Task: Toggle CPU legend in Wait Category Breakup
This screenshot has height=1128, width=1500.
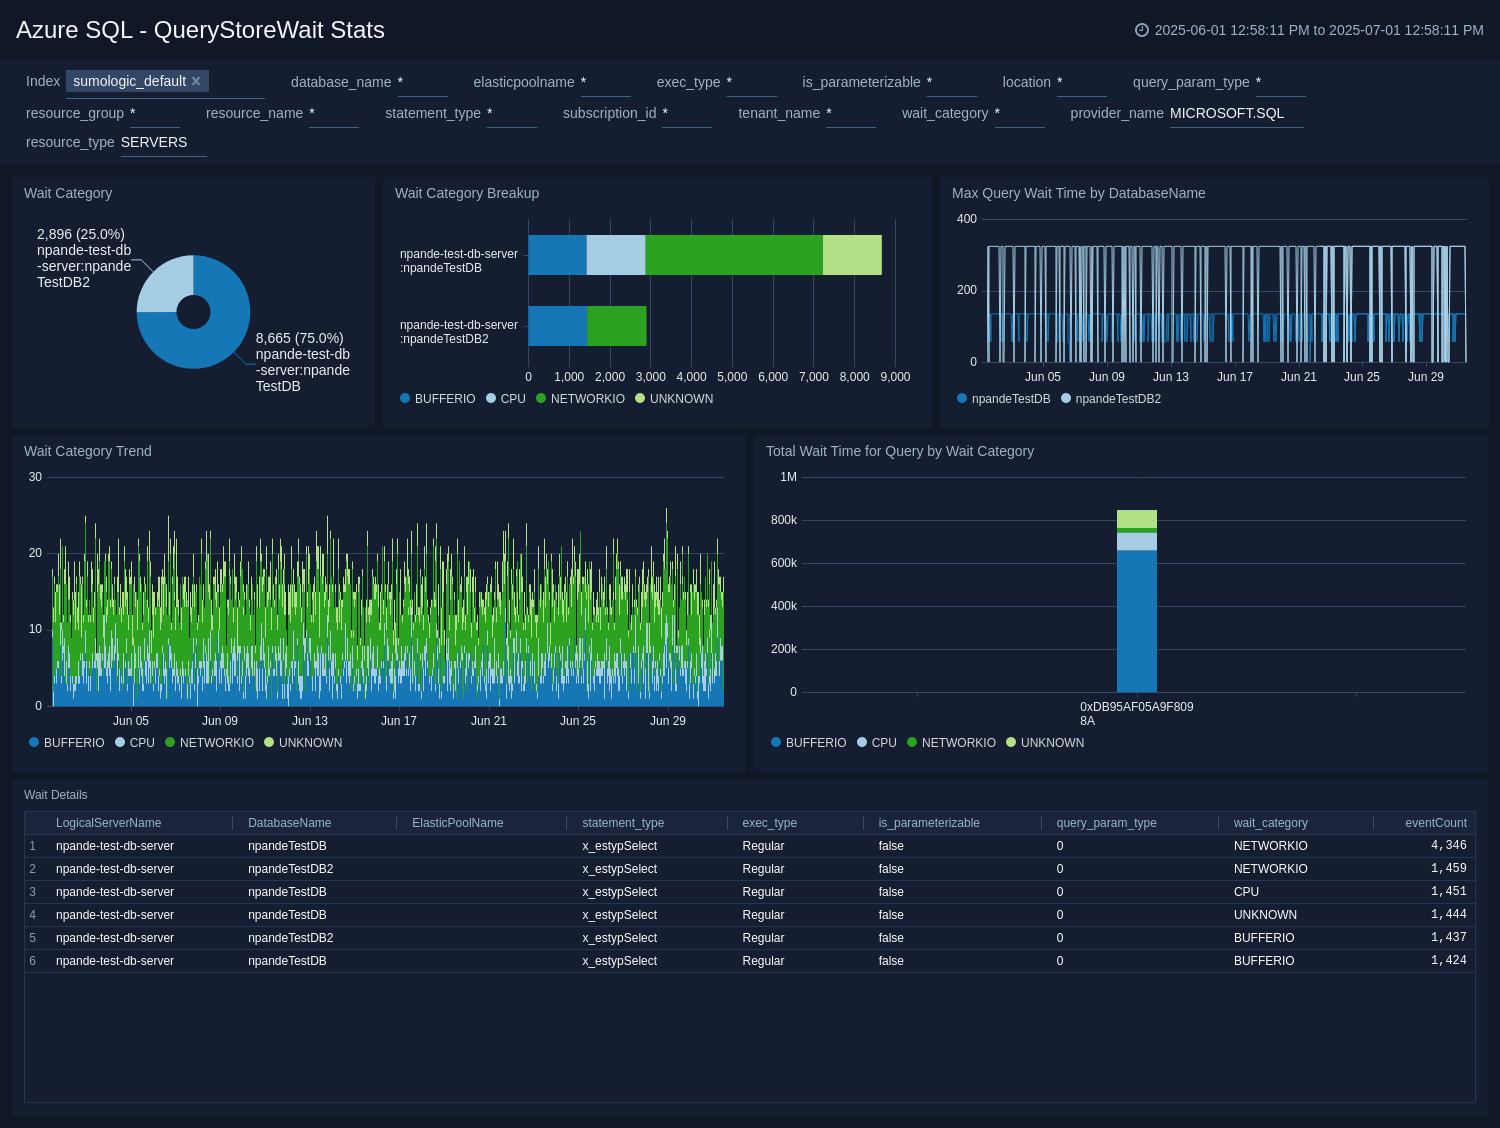Action: 506,399
